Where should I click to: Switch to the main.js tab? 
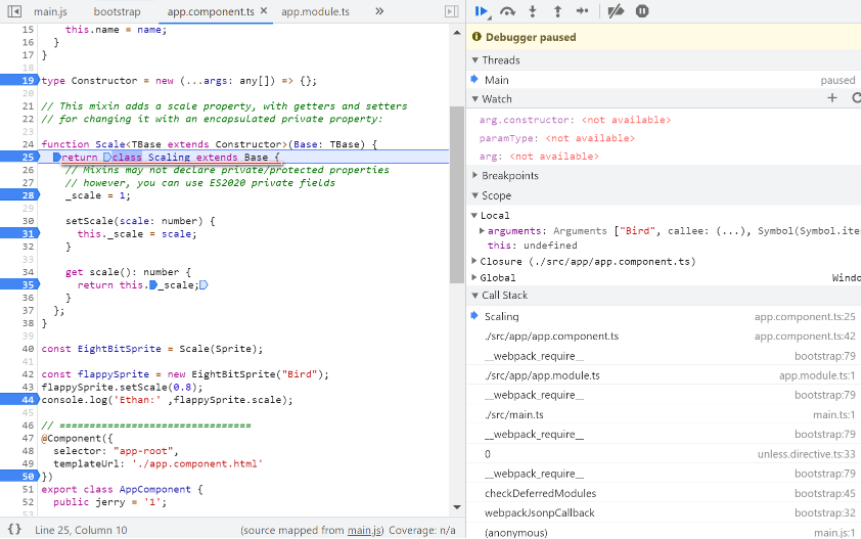50,11
